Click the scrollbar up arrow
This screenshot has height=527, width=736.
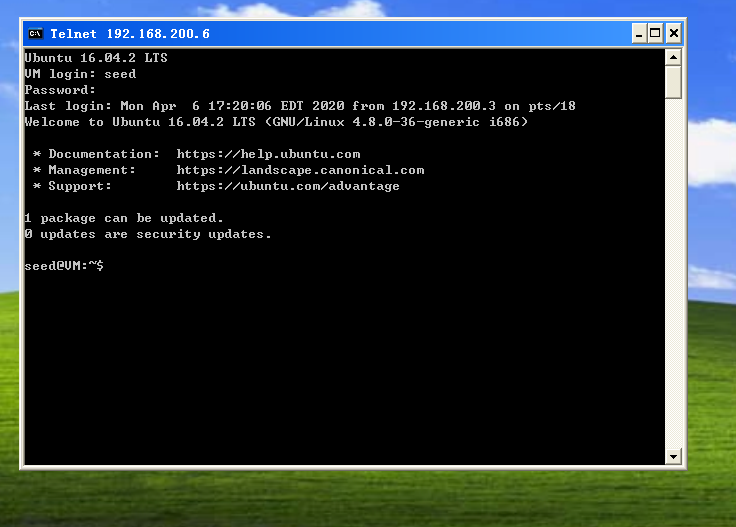674,57
